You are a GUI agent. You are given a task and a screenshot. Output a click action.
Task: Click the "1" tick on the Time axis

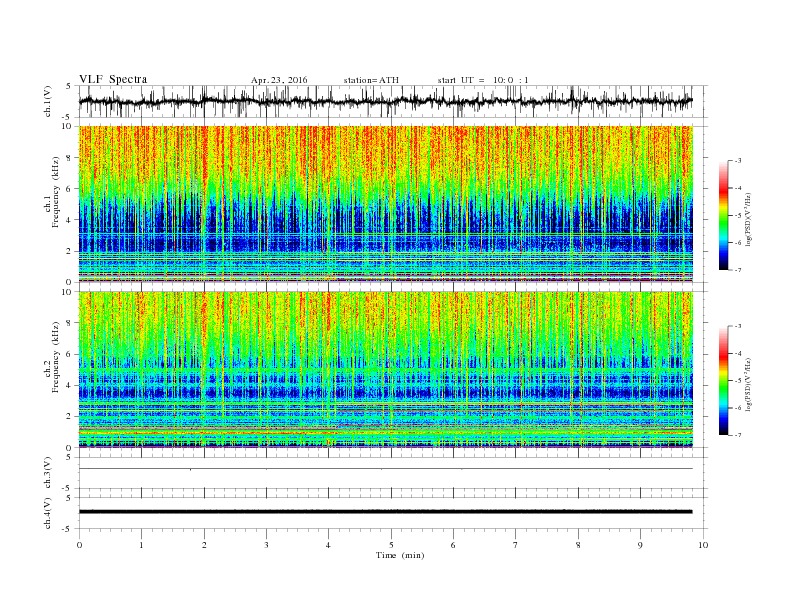[x=141, y=545]
